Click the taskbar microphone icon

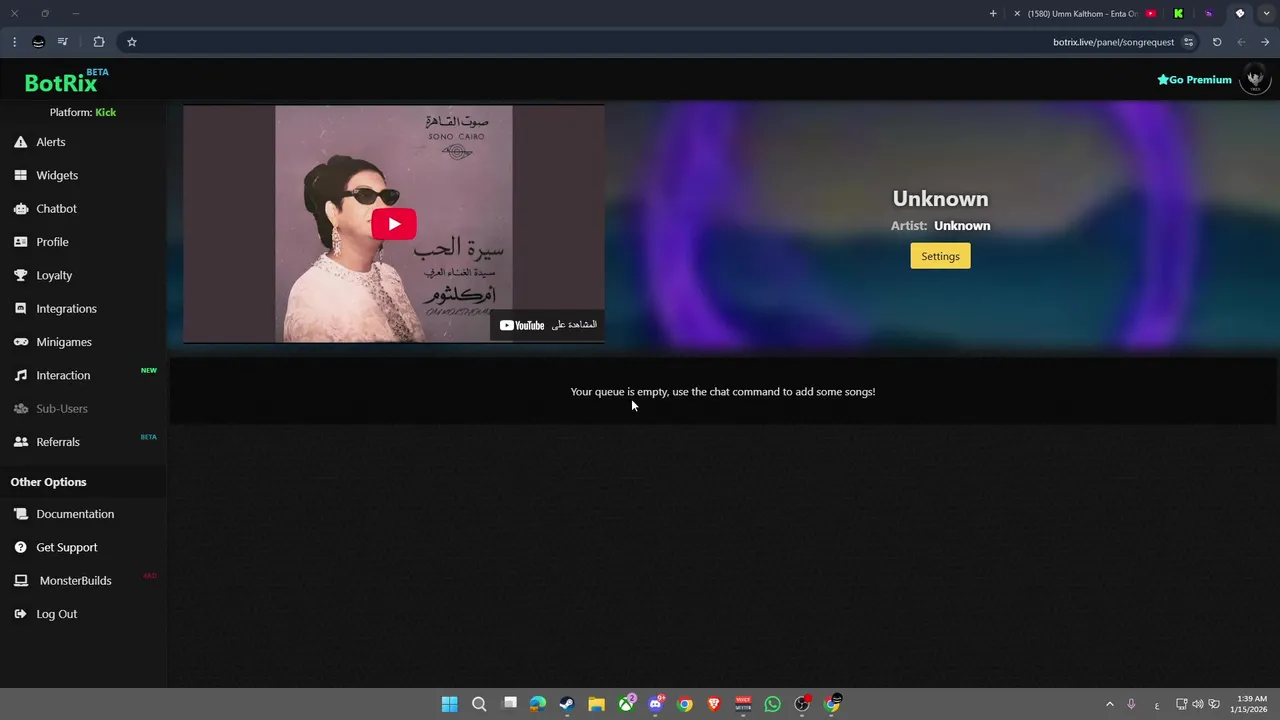[1131, 704]
